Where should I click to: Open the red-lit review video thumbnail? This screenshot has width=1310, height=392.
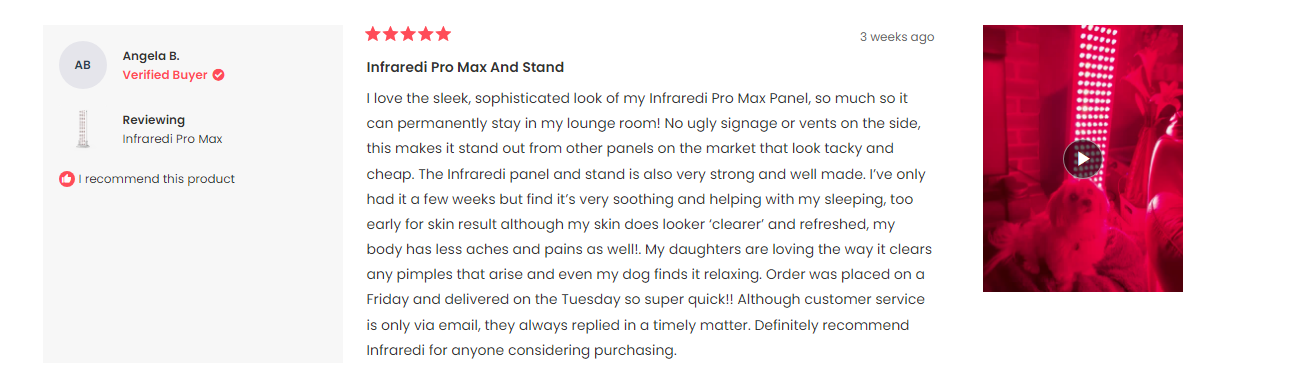(x=1083, y=158)
